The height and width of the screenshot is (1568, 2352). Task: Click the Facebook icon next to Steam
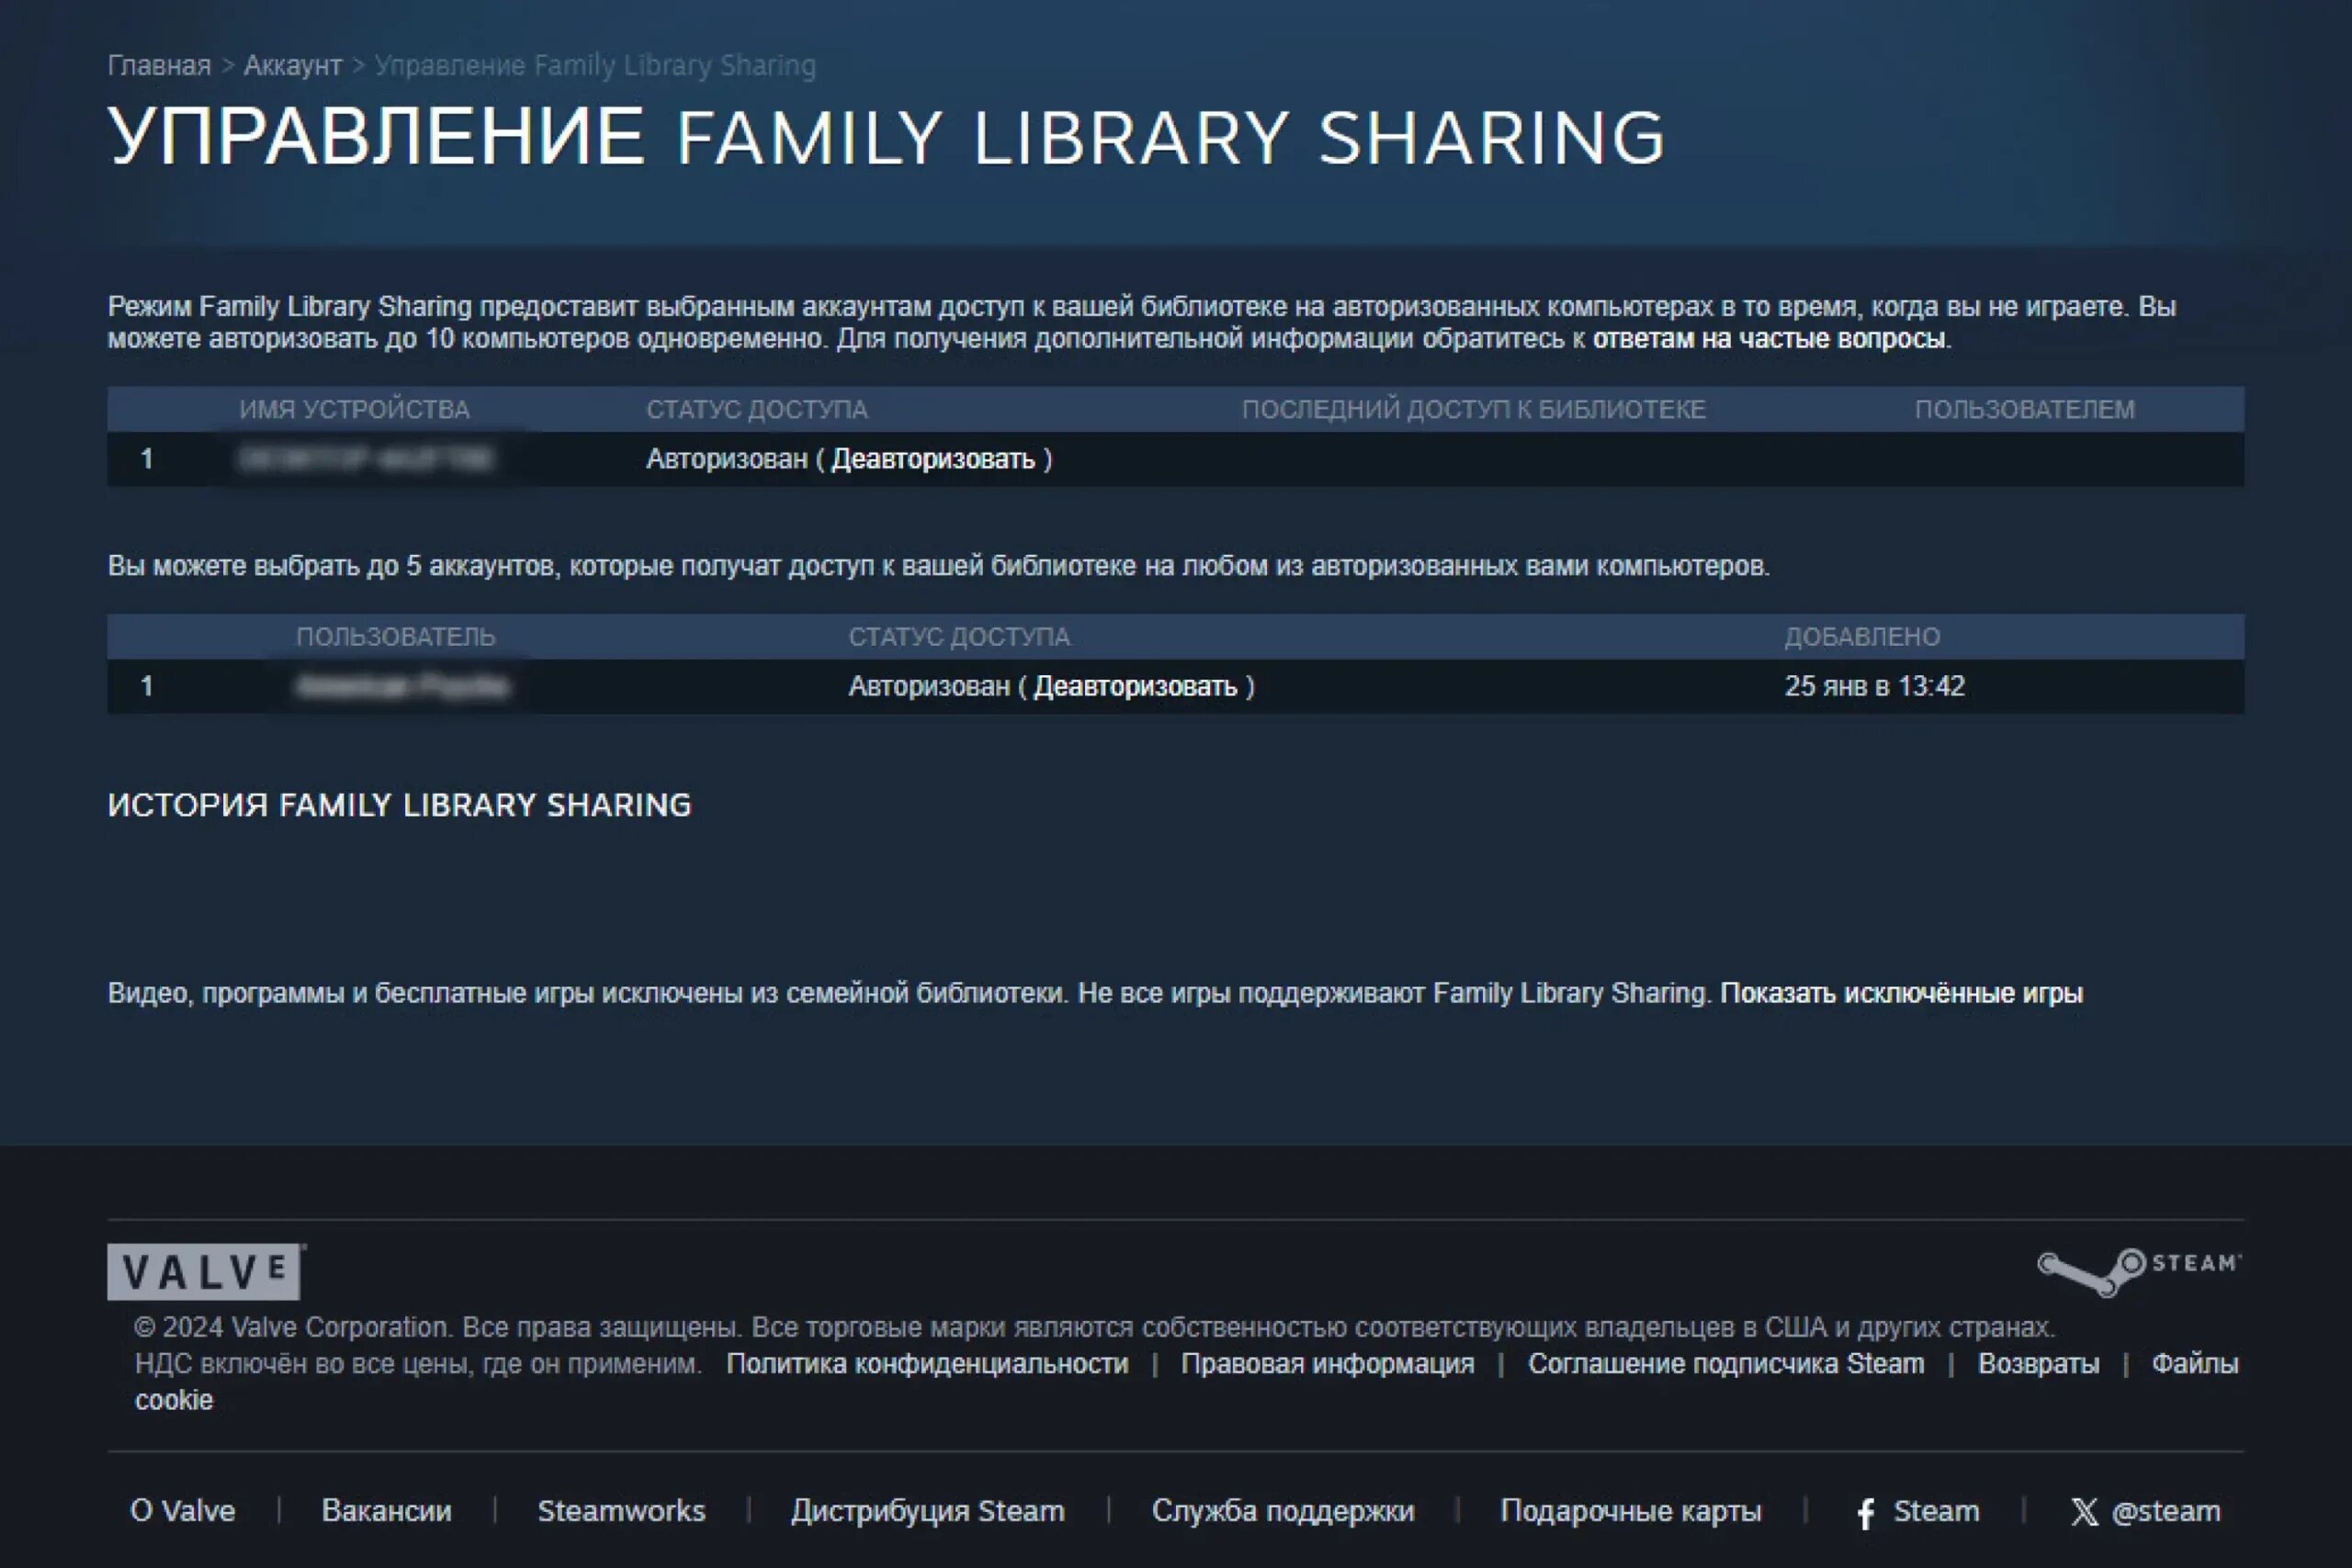point(1865,1513)
